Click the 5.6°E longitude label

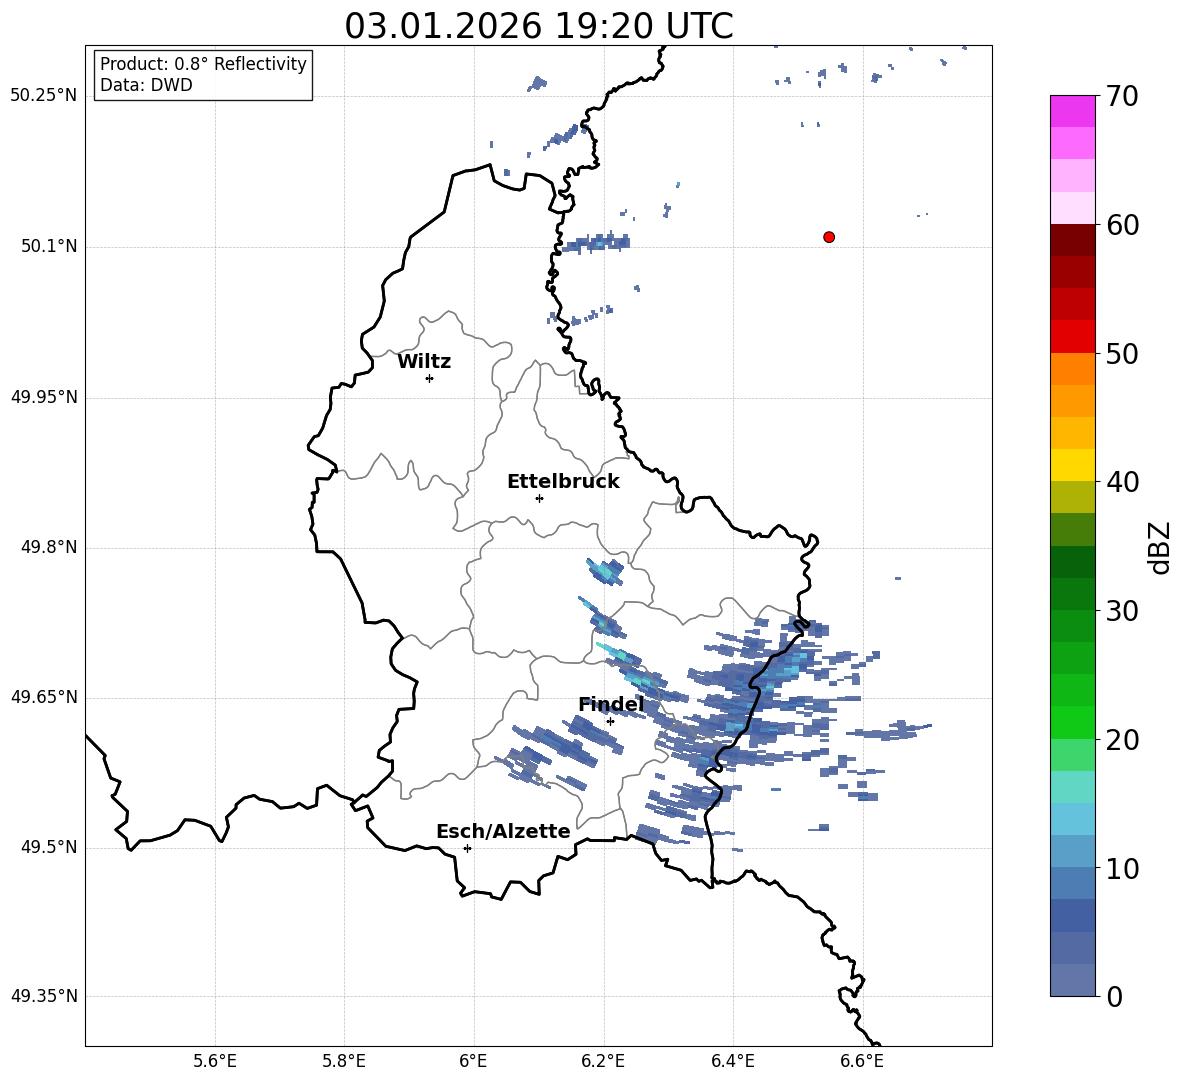coord(215,1062)
